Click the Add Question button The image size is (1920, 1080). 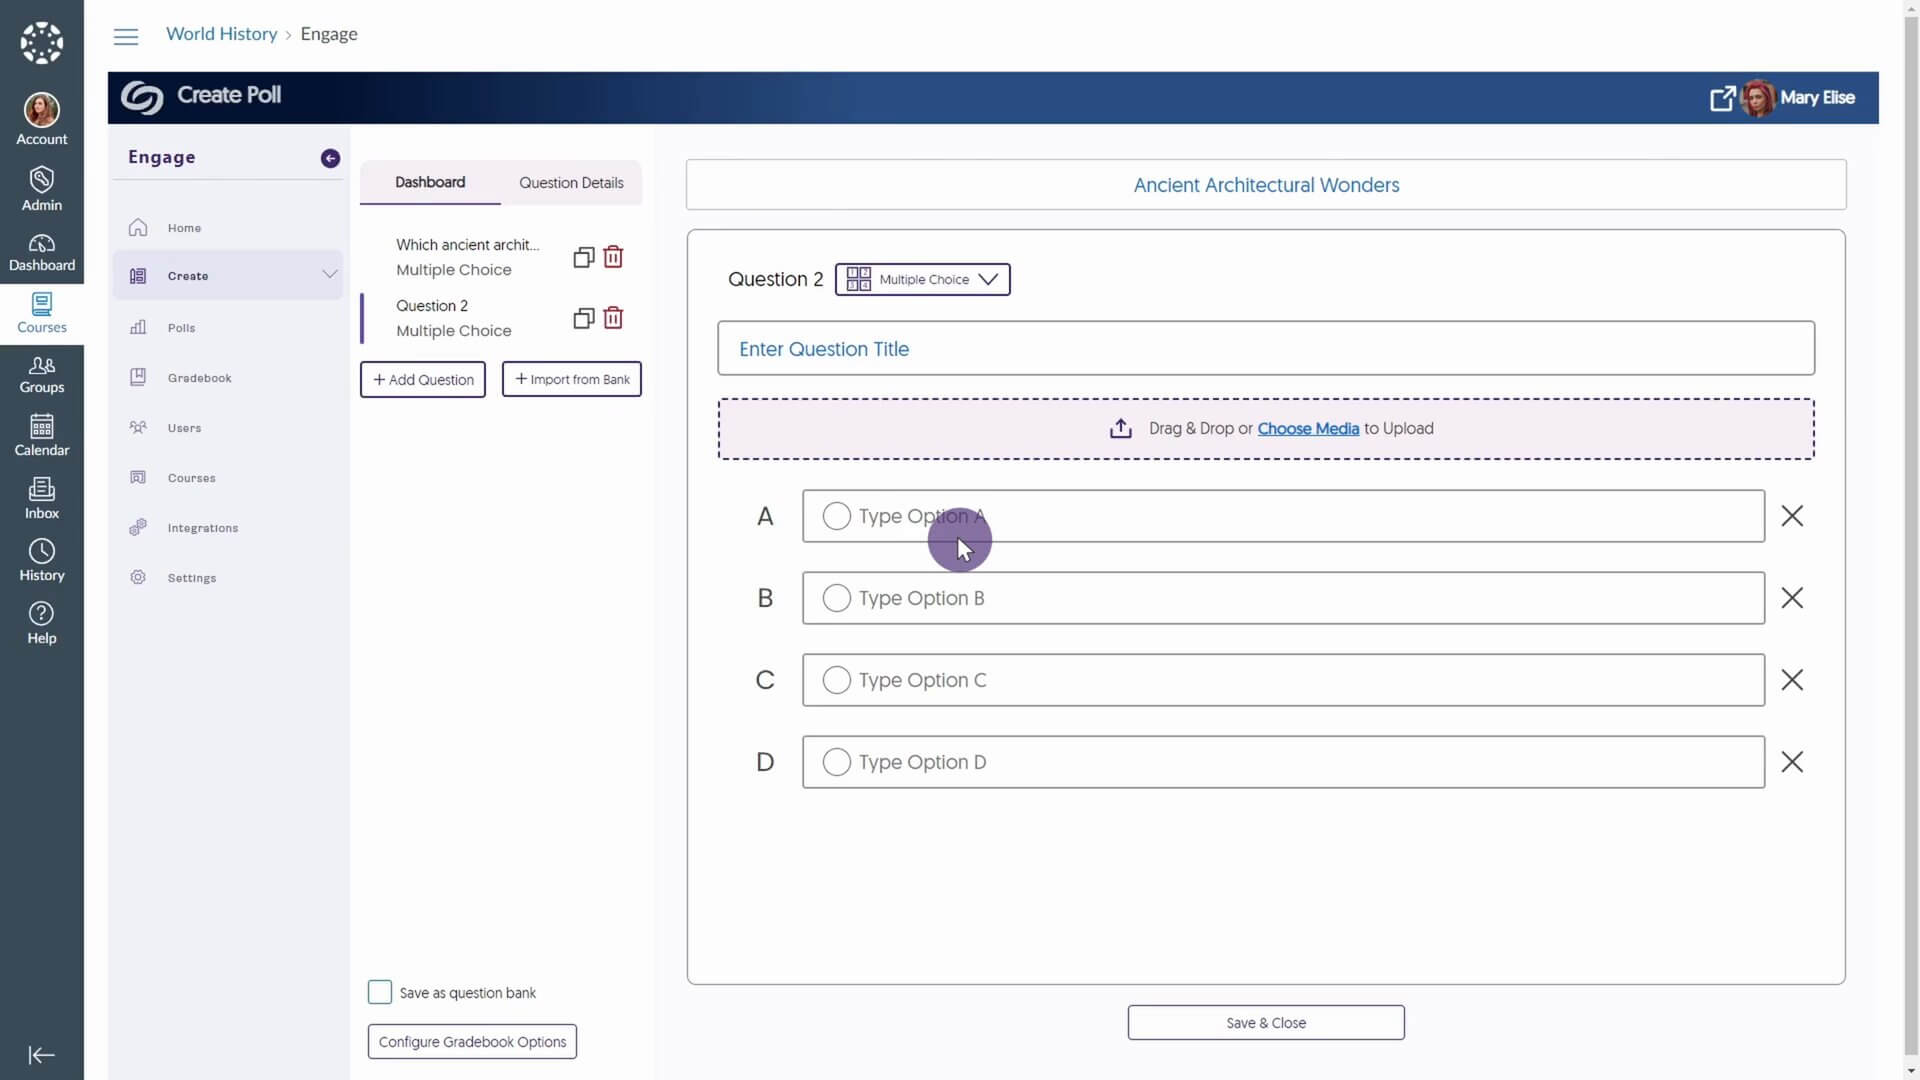(x=423, y=380)
